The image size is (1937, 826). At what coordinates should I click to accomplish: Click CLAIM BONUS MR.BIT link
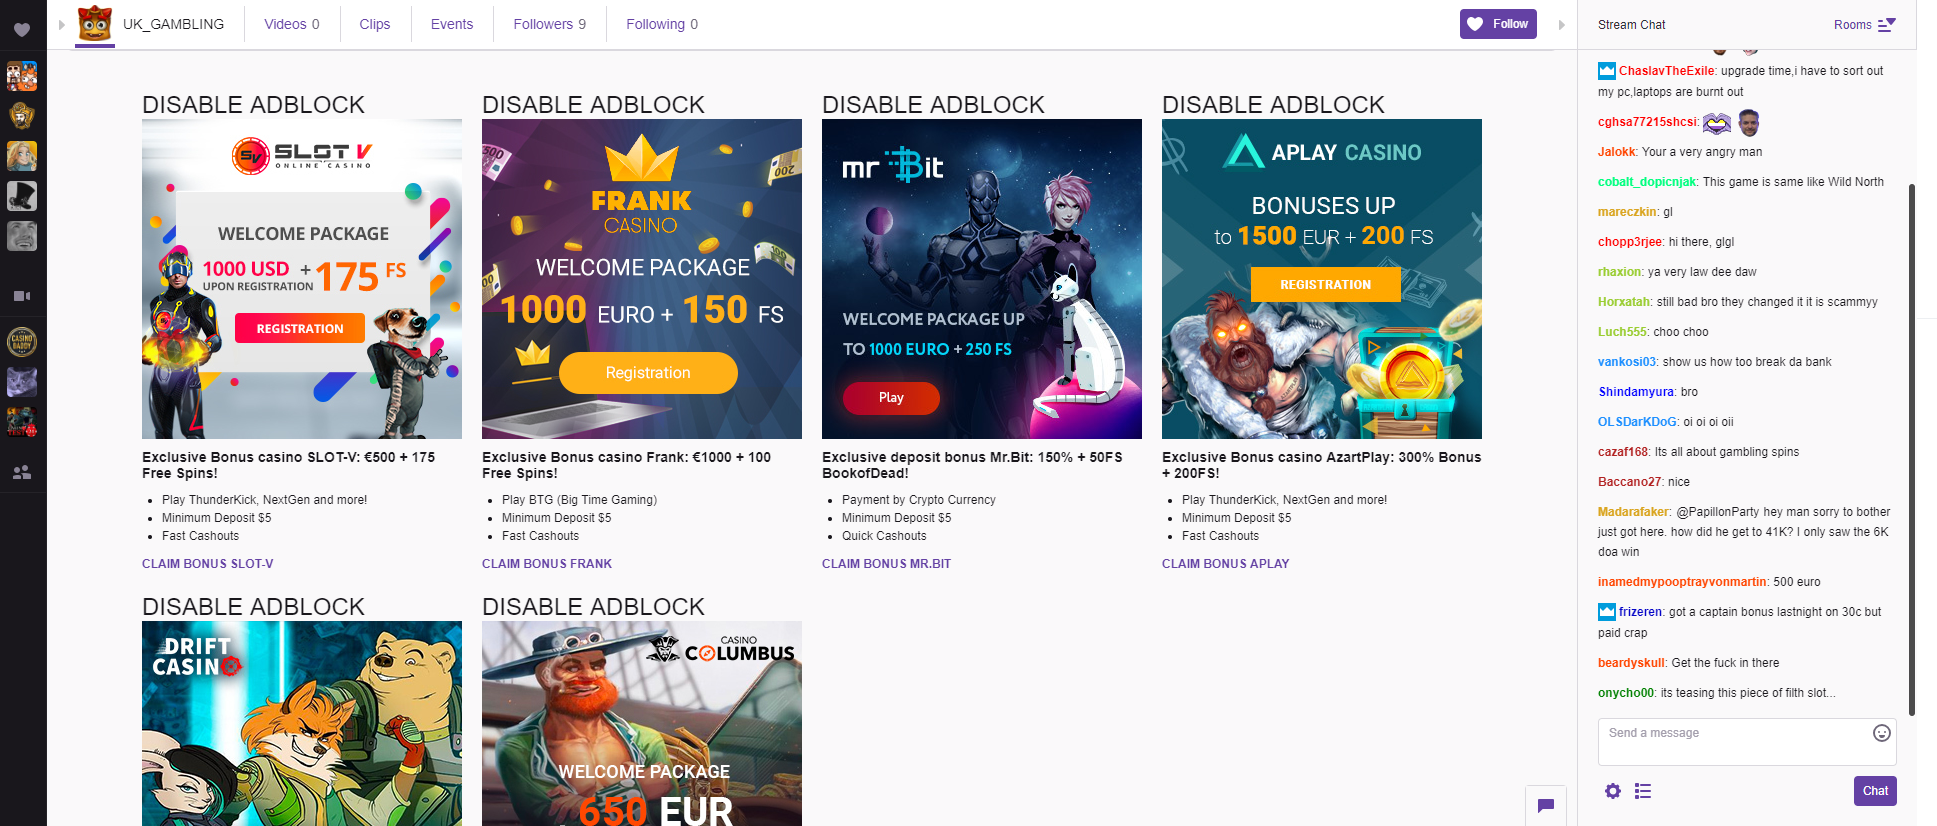pyautogui.click(x=886, y=564)
